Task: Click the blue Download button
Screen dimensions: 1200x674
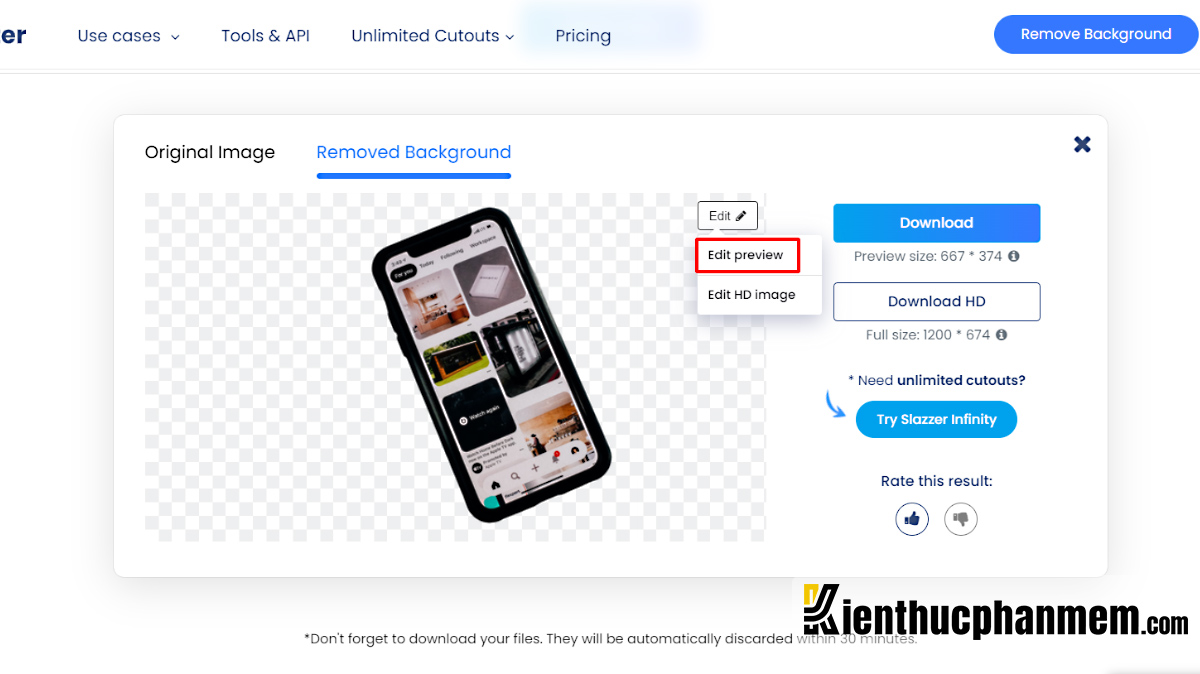Action: [937, 223]
